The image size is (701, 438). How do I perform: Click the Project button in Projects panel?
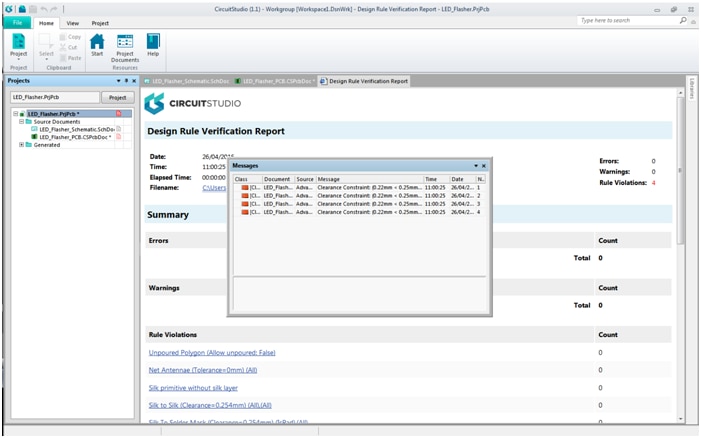(x=117, y=98)
